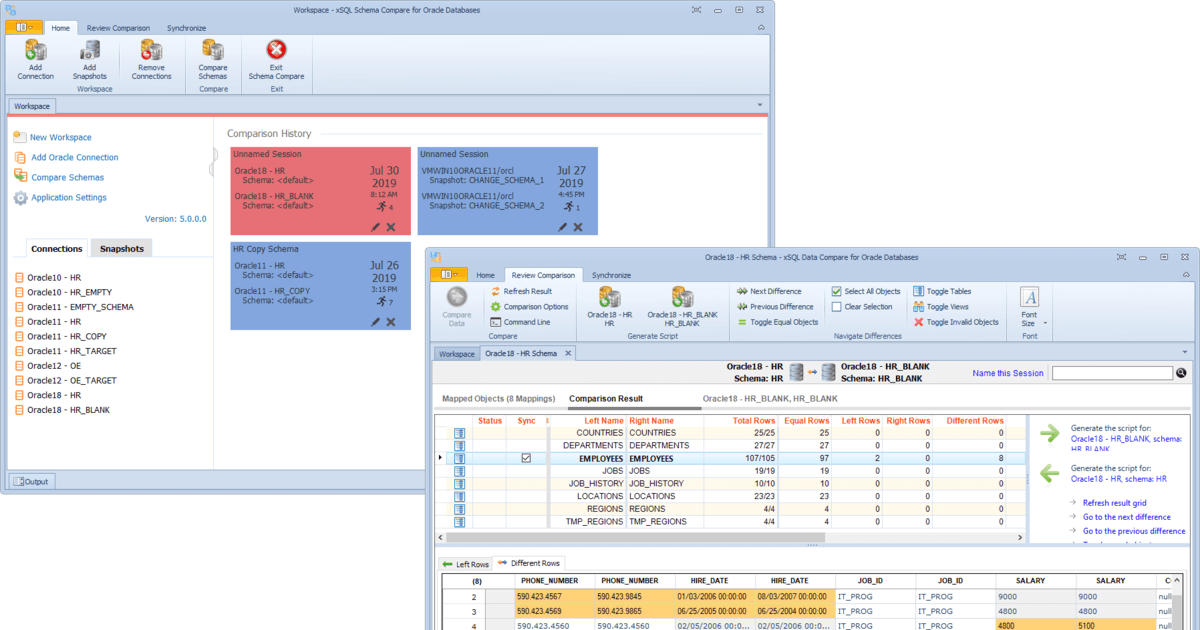
Task: Click Exit Schema Compare ribbon icon
Action: coord(276,59)
